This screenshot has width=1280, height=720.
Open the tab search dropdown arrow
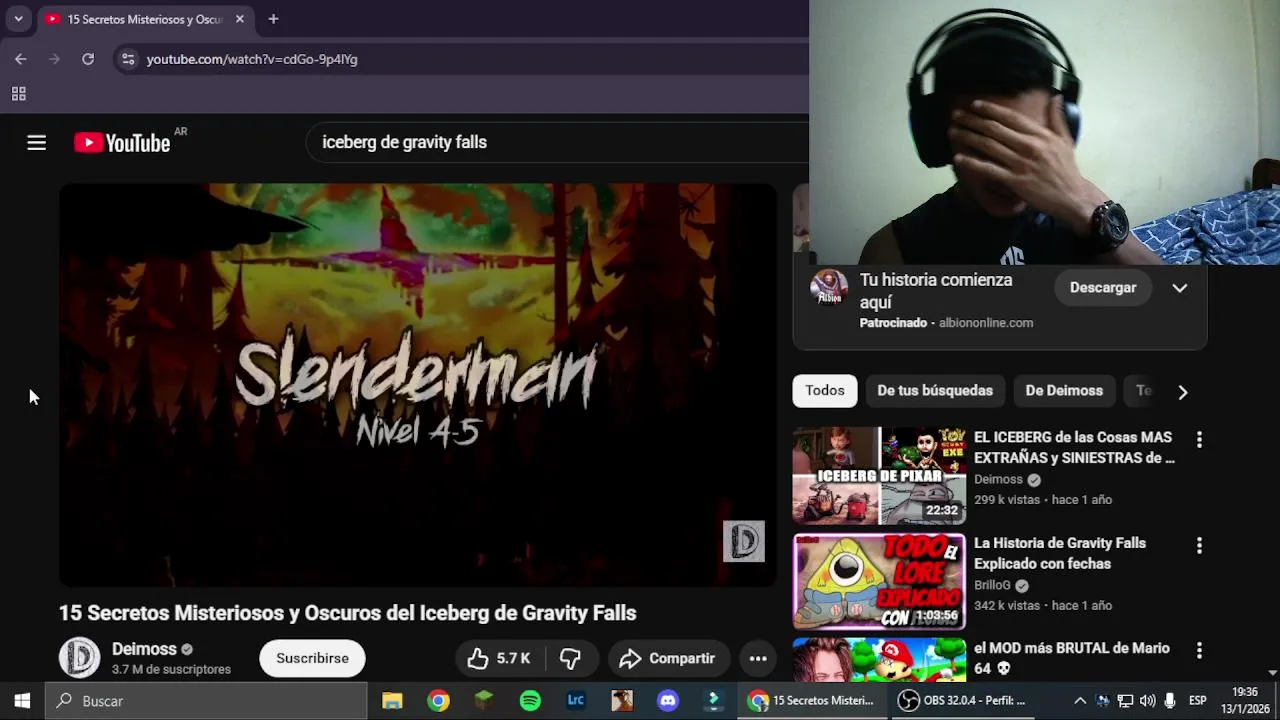18,19
